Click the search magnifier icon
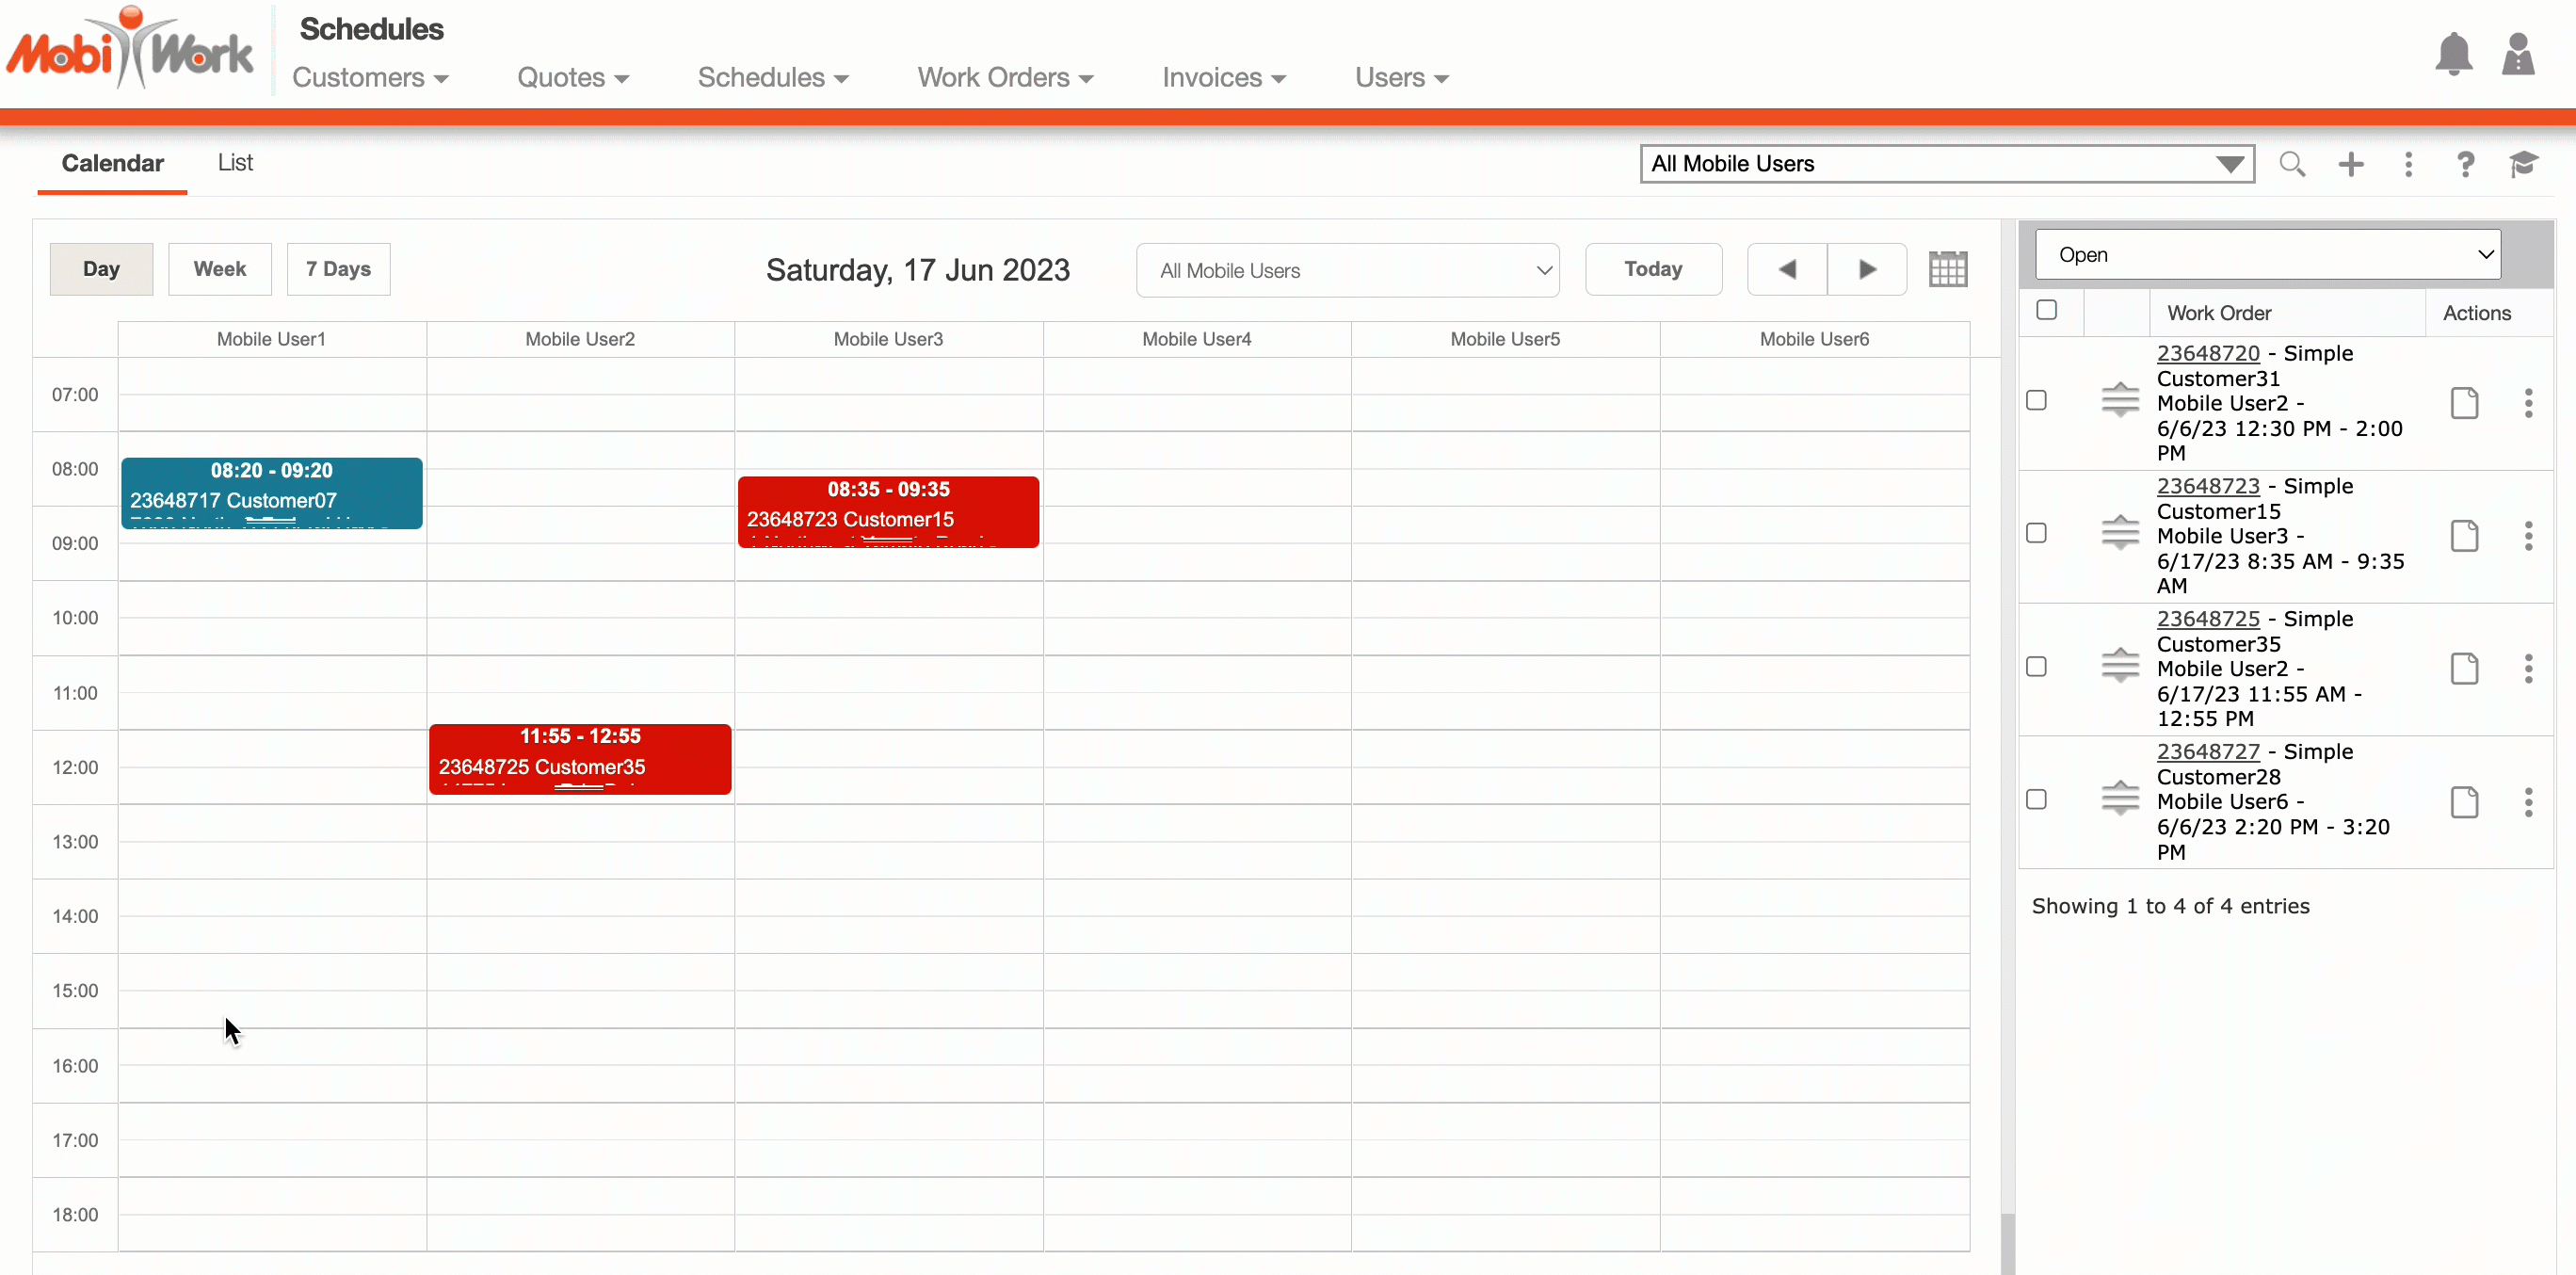 coord(2292,164)
